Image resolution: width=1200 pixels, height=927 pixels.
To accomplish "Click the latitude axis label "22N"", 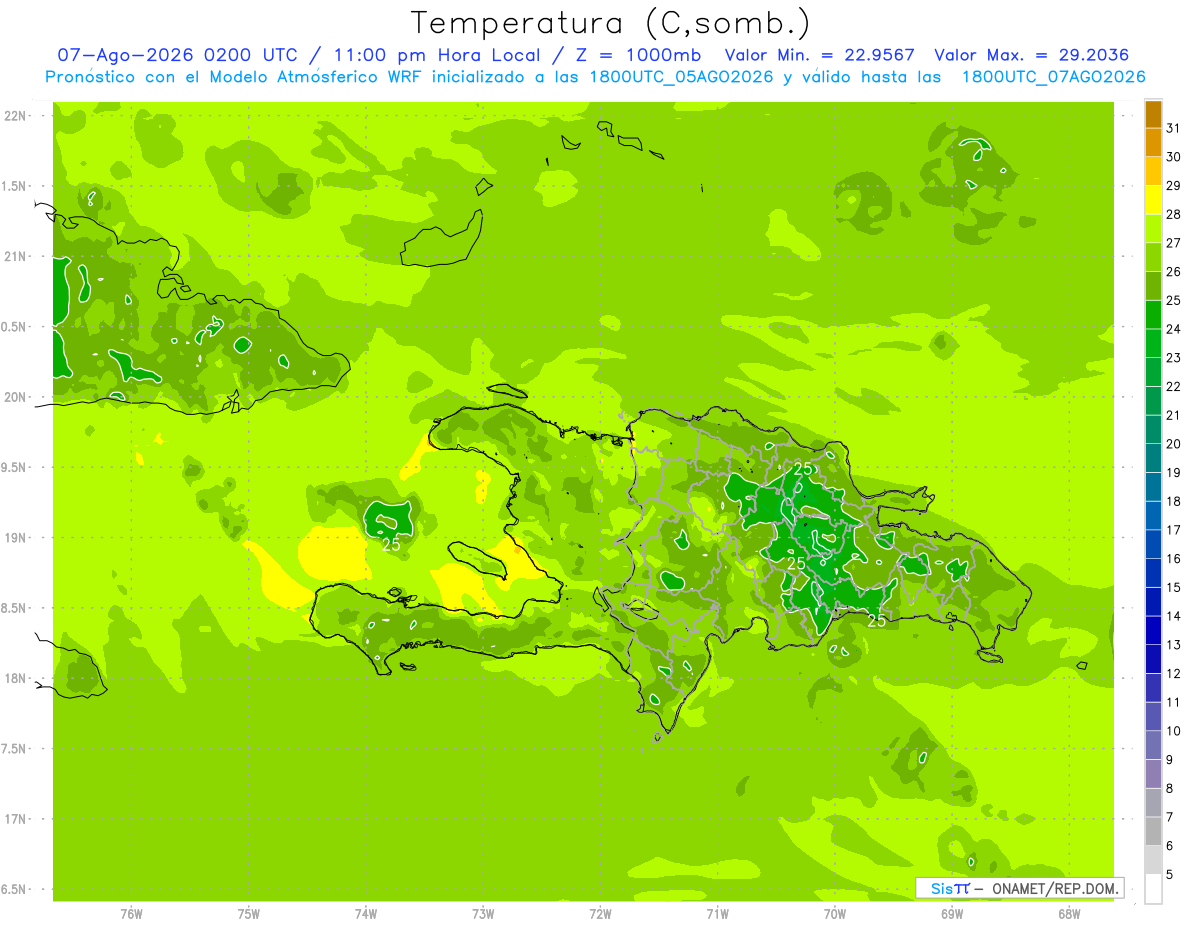I will point(16,115).
